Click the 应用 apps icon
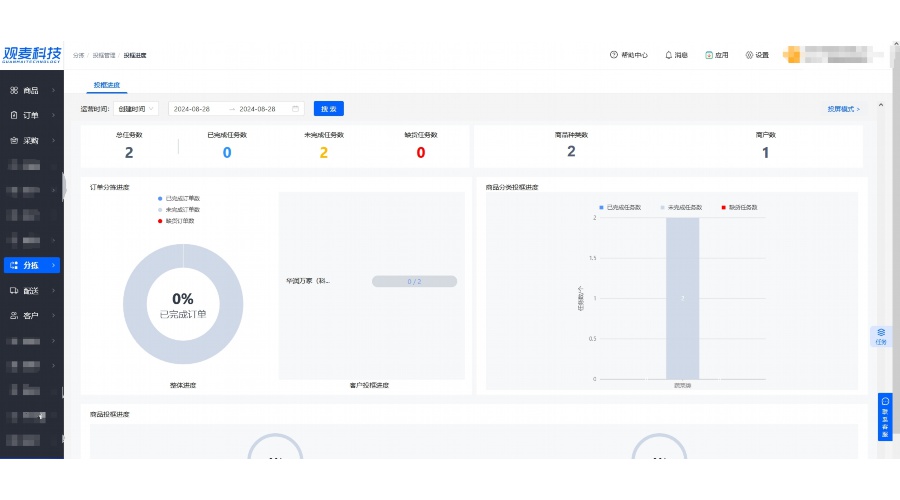900x500 pixels. (709, 55)
